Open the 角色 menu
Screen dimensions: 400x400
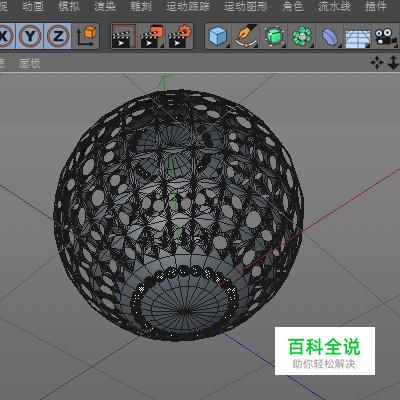293,6
